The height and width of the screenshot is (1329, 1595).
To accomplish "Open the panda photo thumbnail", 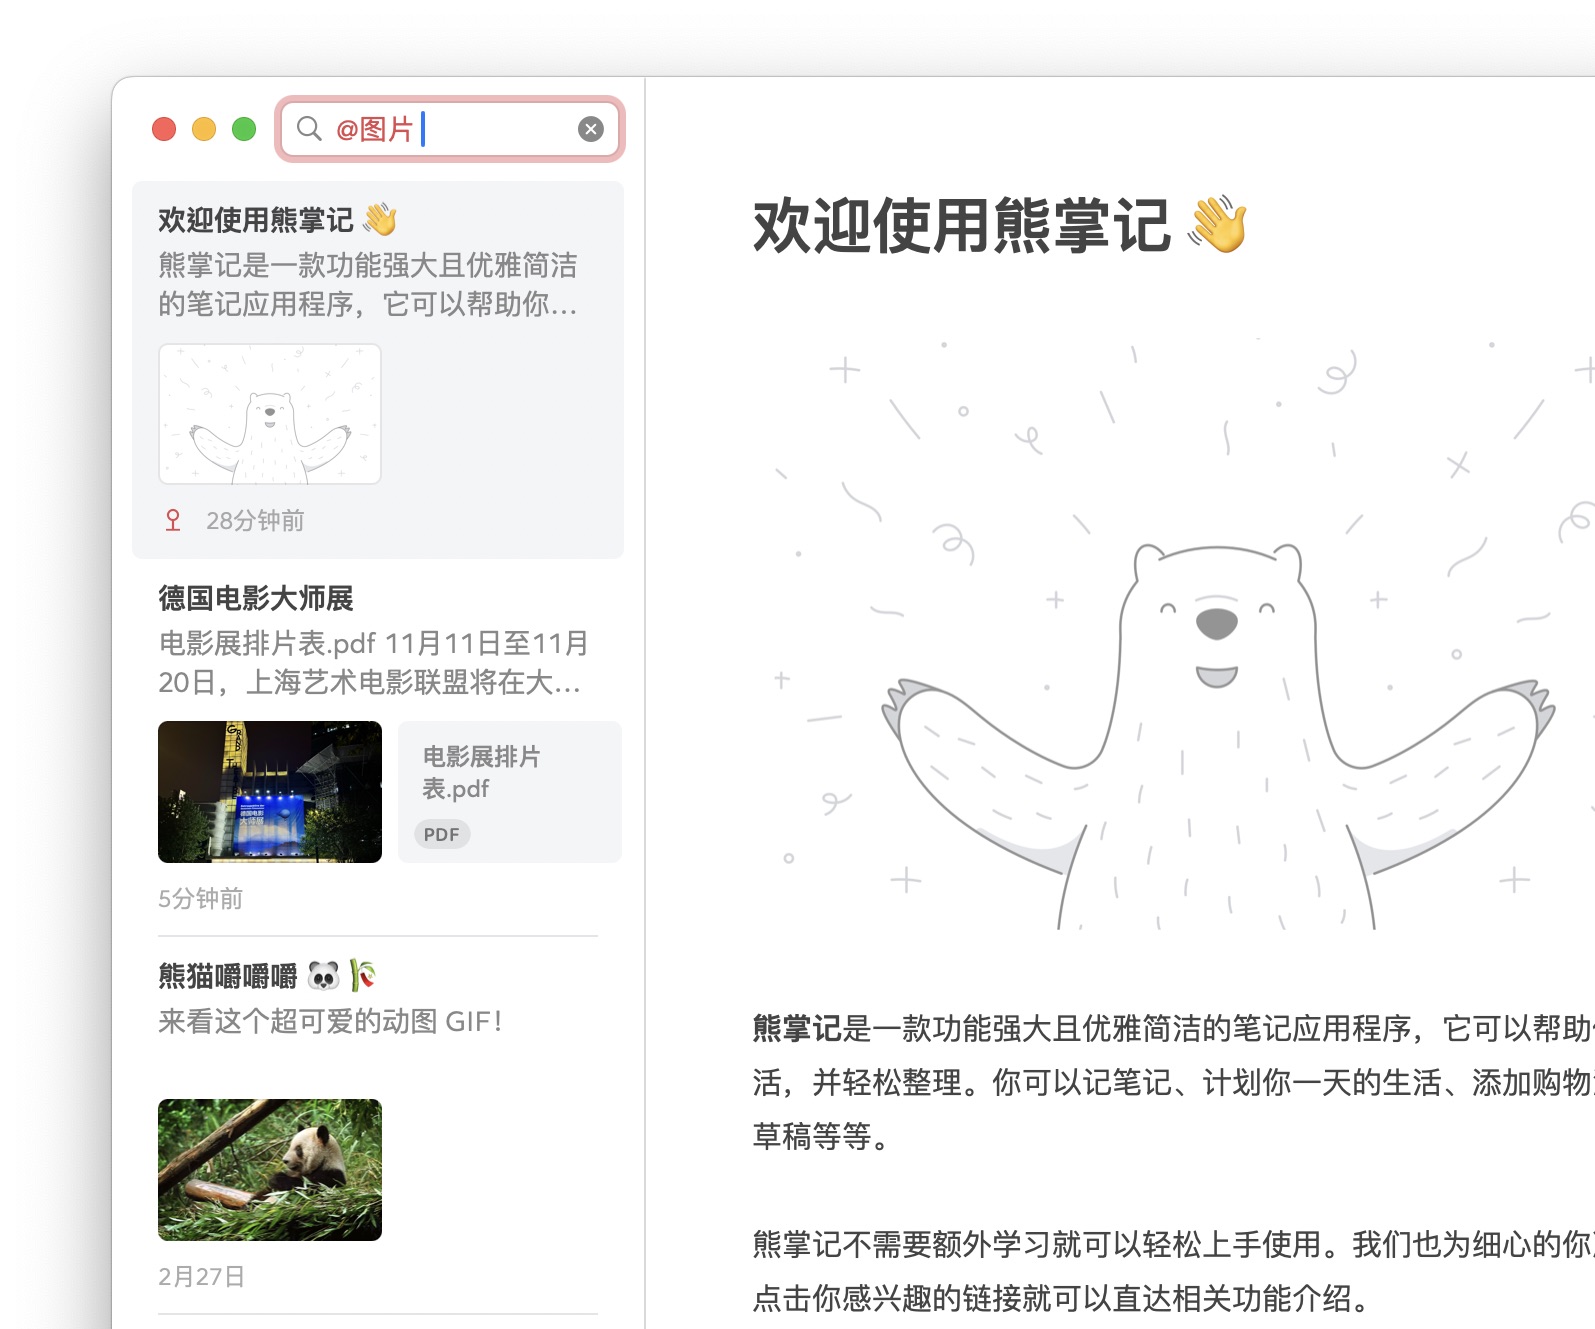I will coord(270,1170).
